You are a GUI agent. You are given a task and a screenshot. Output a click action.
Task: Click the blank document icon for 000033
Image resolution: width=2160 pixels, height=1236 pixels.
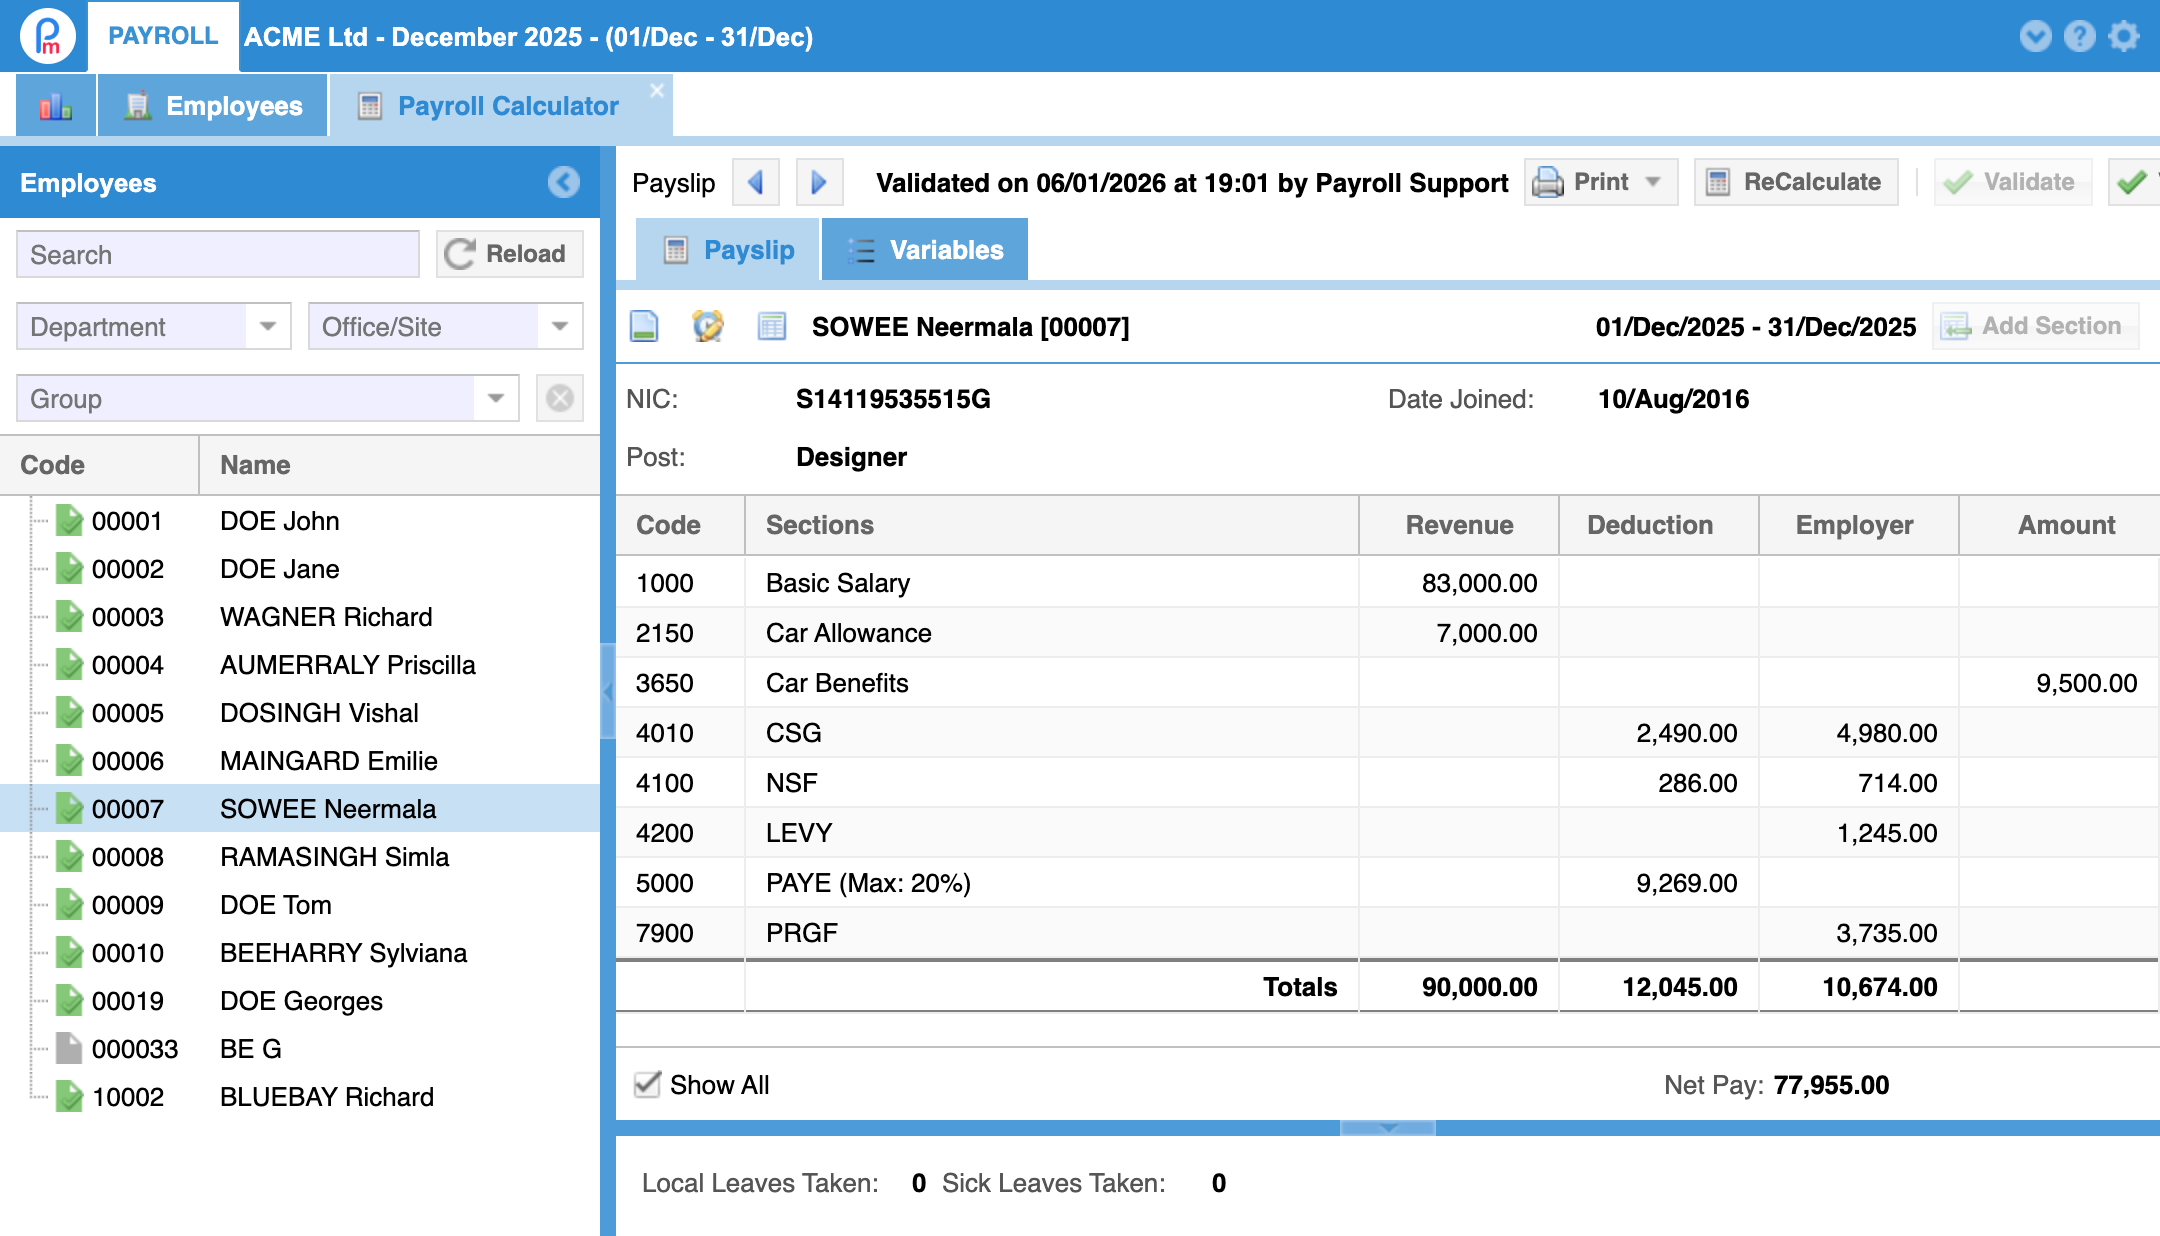[69, 1049]
